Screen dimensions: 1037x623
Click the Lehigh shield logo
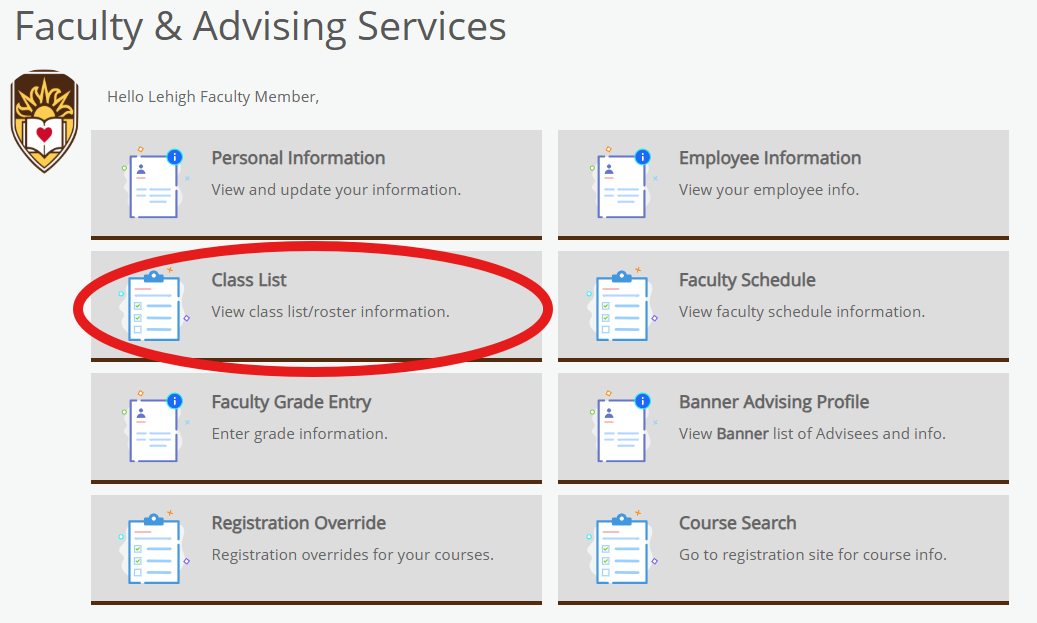[x=44, y=121]
